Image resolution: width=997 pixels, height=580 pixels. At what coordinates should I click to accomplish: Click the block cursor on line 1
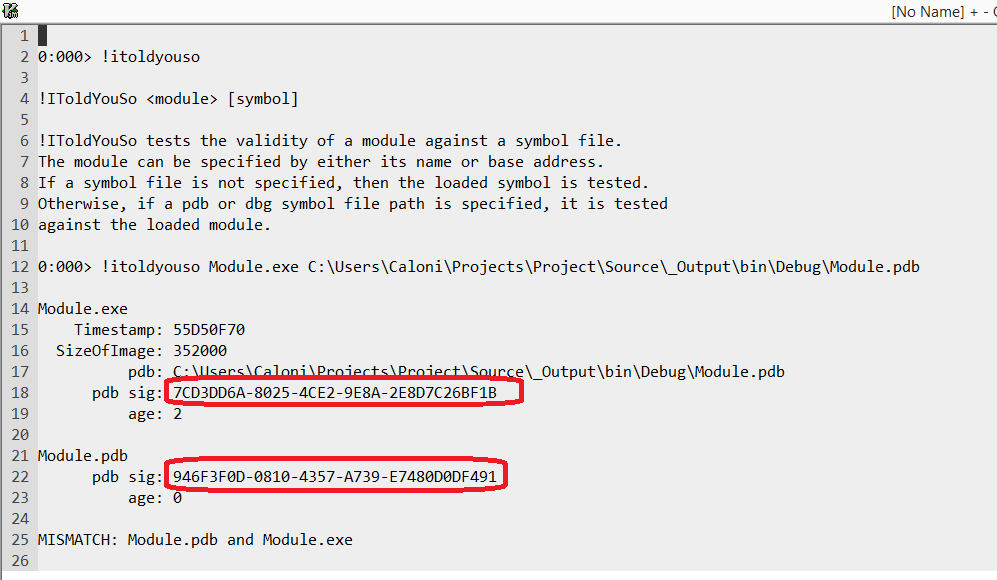point(43,36)
